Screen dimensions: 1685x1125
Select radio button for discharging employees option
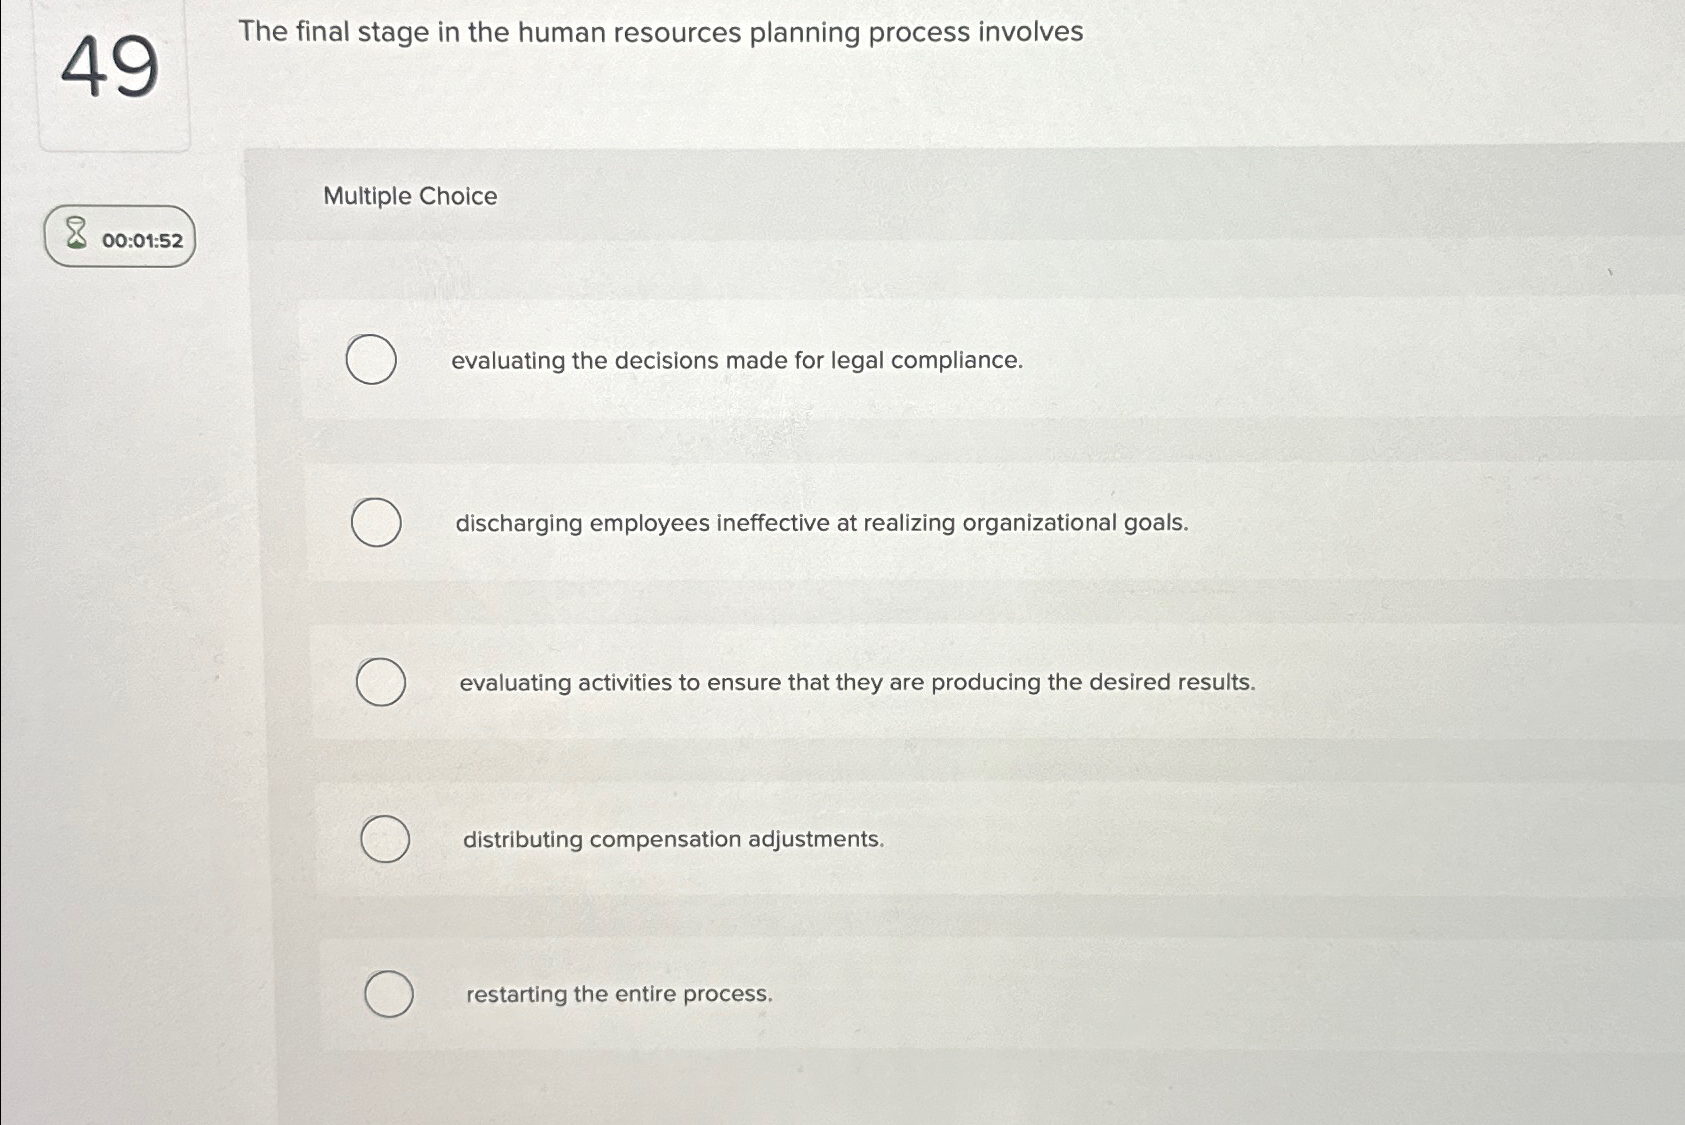[377, 521]
